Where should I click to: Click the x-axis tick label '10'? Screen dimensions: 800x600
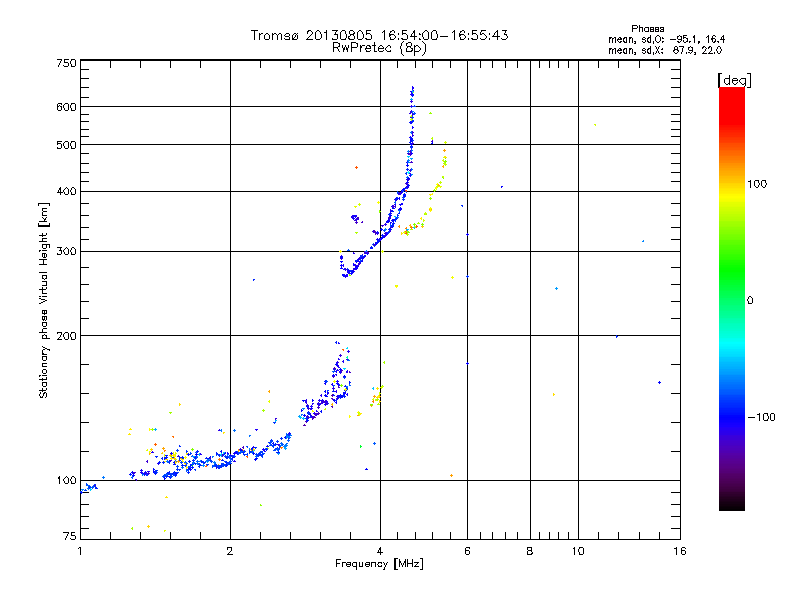pos(578,551)
